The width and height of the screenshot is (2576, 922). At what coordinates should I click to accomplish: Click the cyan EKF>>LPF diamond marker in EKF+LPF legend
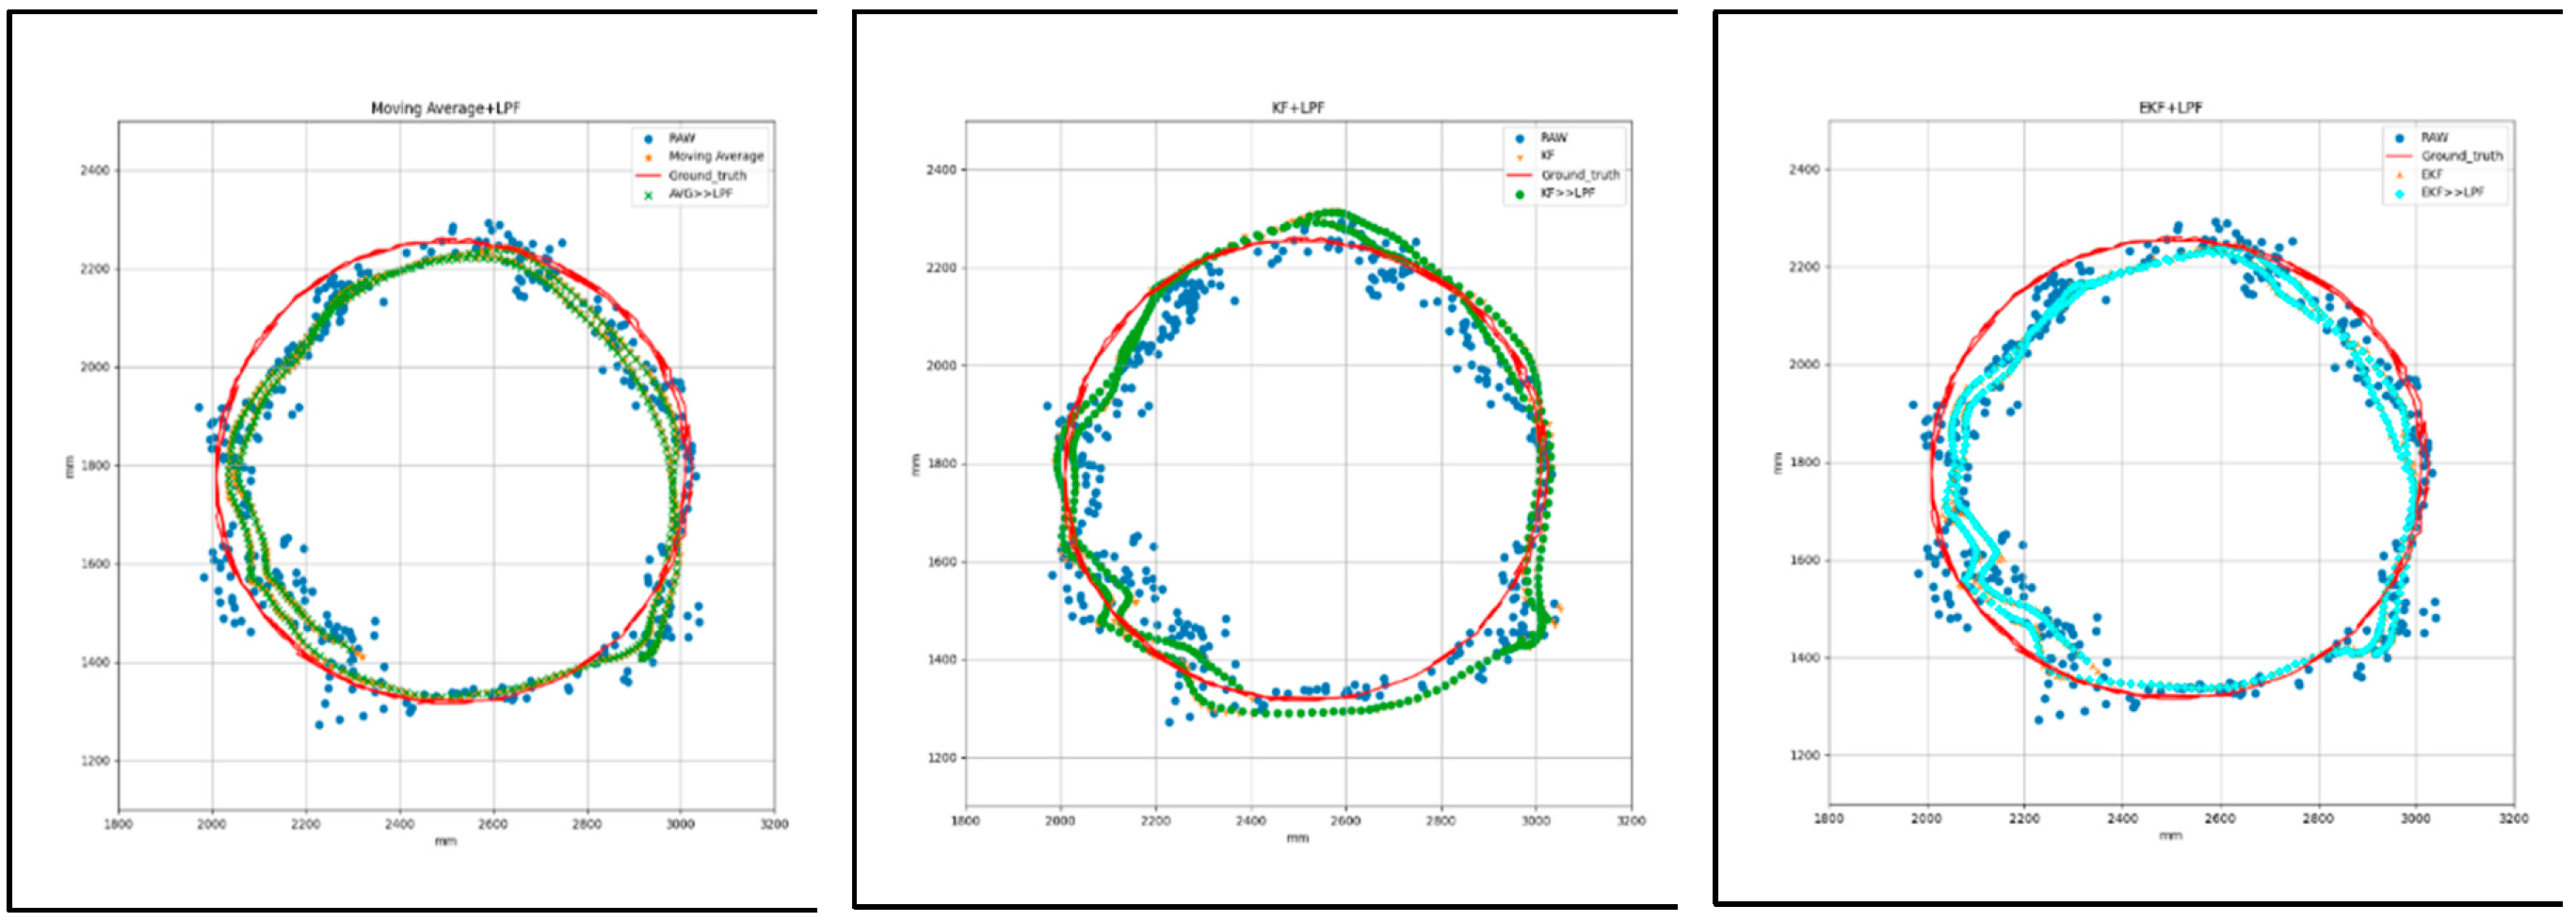click(x=2400, y=195)
